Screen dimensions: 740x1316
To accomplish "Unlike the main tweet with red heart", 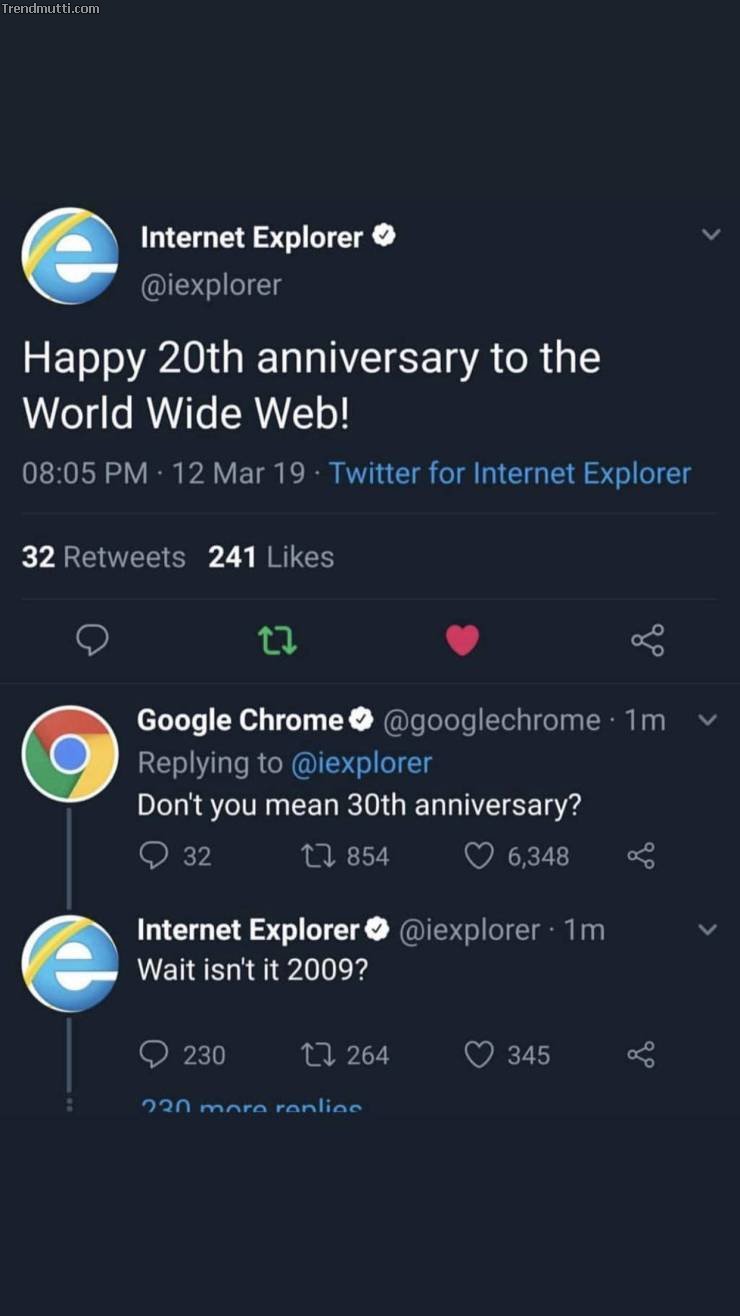I will [462, 640].
